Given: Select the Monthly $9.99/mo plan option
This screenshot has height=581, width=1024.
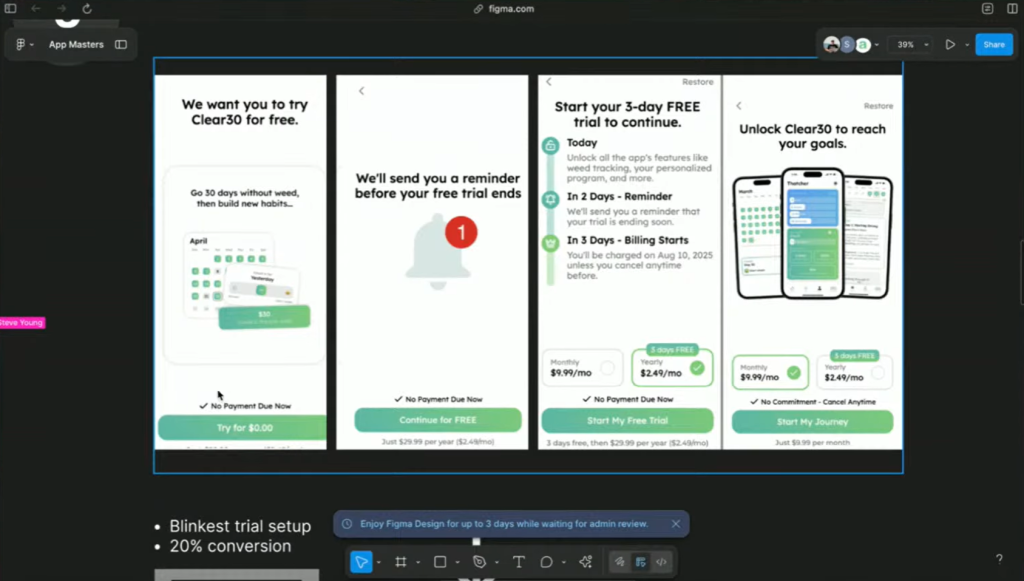Looking at the screenshot, I should [x=582, y=367].
